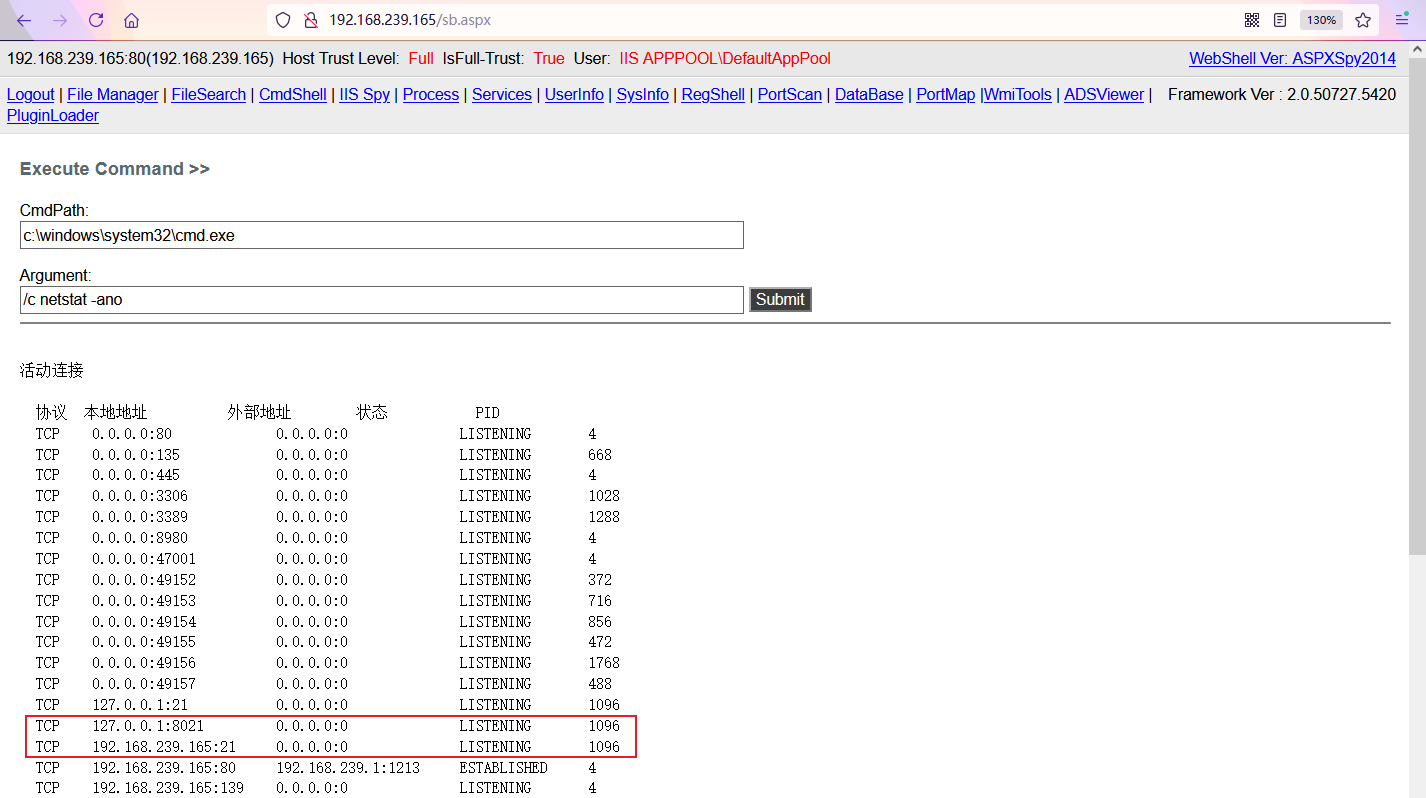Select the Framework Ver : 2.0.50727.5420 text
This screenshot has height=798, width=1426.
click(x=1282, y=95)
